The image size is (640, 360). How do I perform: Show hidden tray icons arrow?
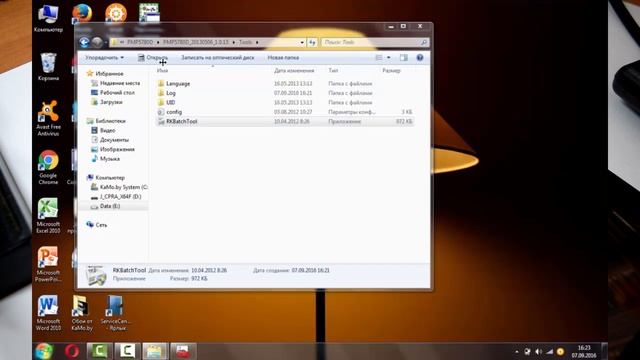[517, 351]
